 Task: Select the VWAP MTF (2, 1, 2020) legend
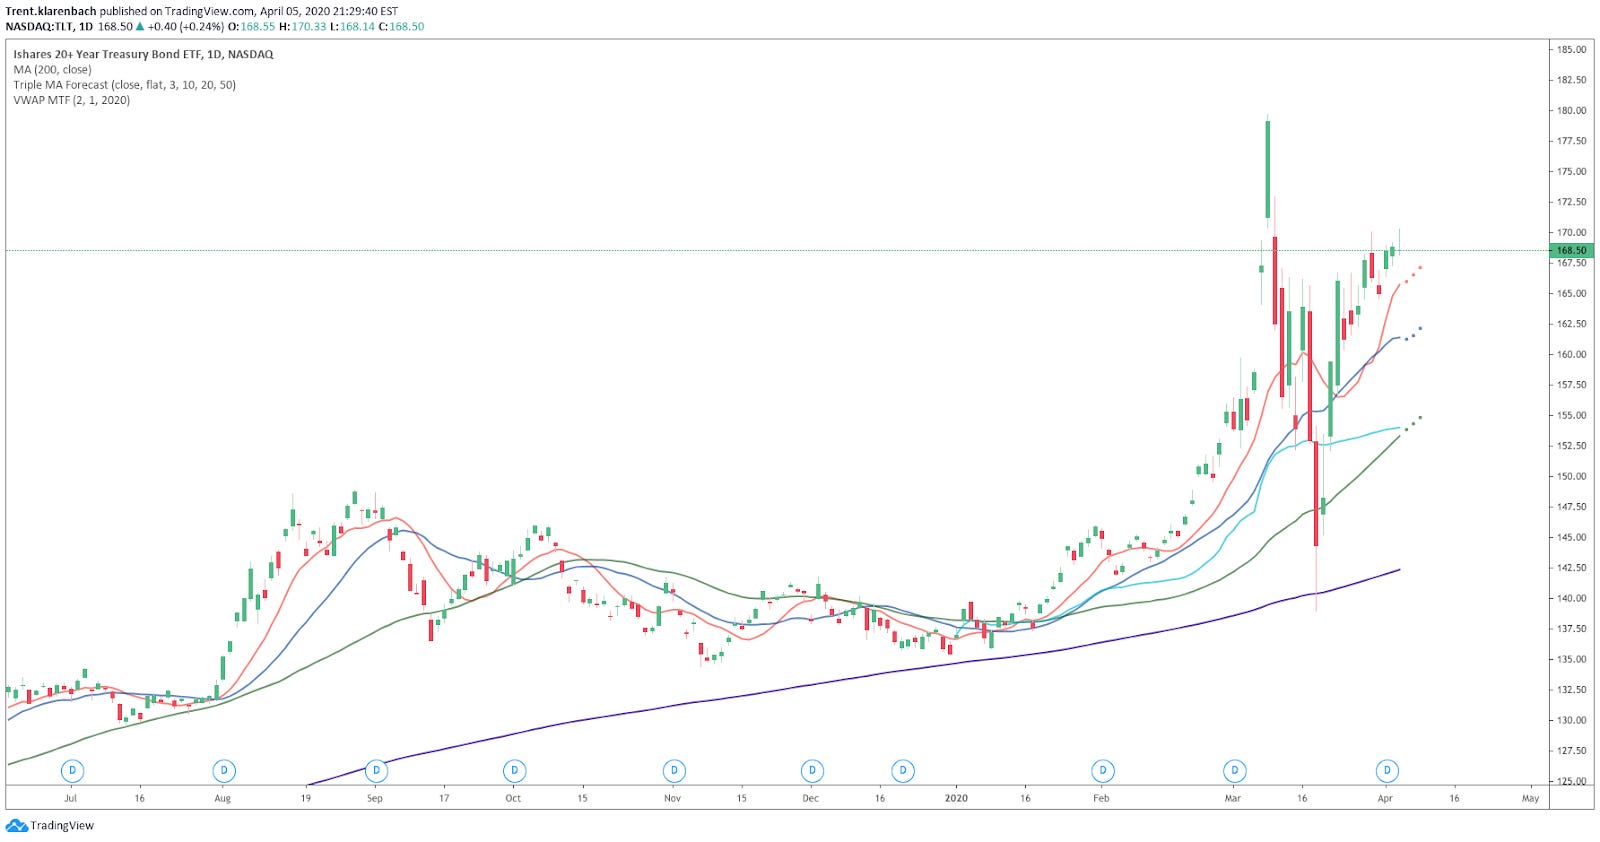click(x=71, y=100)
